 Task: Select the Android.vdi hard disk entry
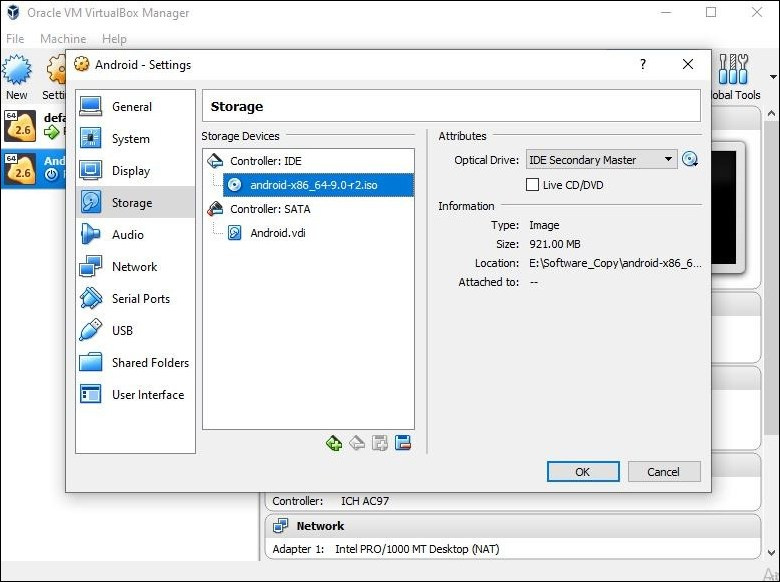pyautogui.click(x=318, y=233)
